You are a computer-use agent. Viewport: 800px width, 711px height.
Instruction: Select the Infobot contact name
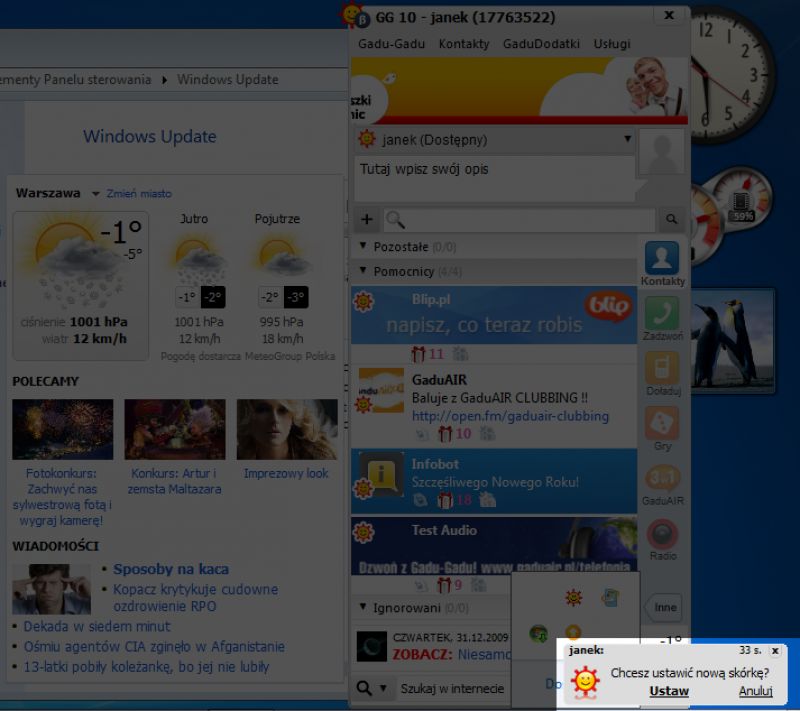pos(435,464)
